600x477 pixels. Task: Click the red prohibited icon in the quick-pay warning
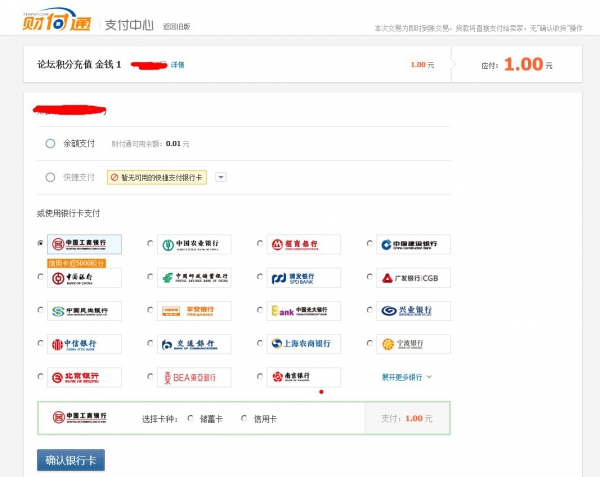114,177
